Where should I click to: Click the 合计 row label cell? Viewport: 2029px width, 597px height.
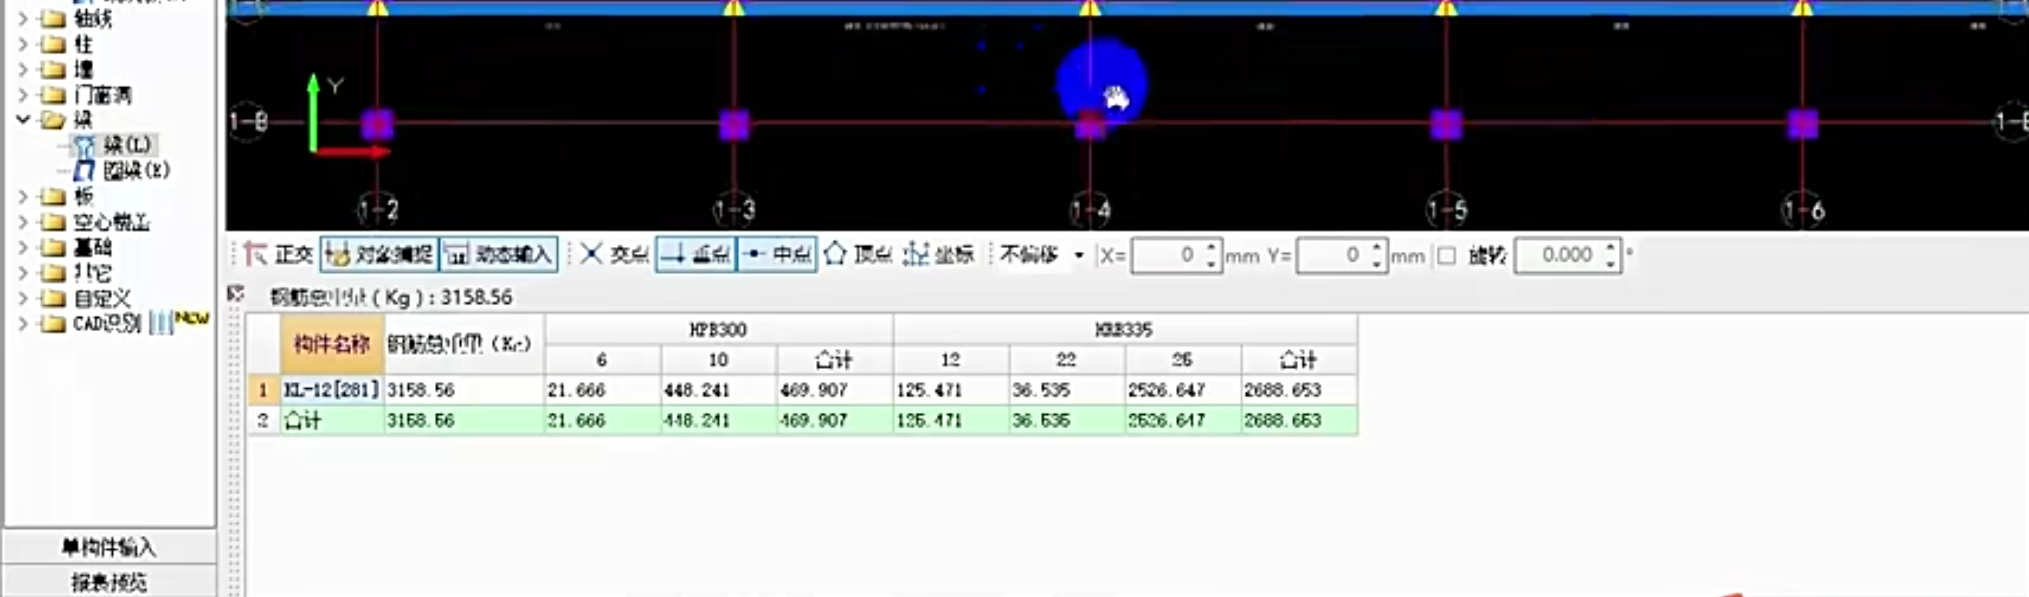pos(332,420)
